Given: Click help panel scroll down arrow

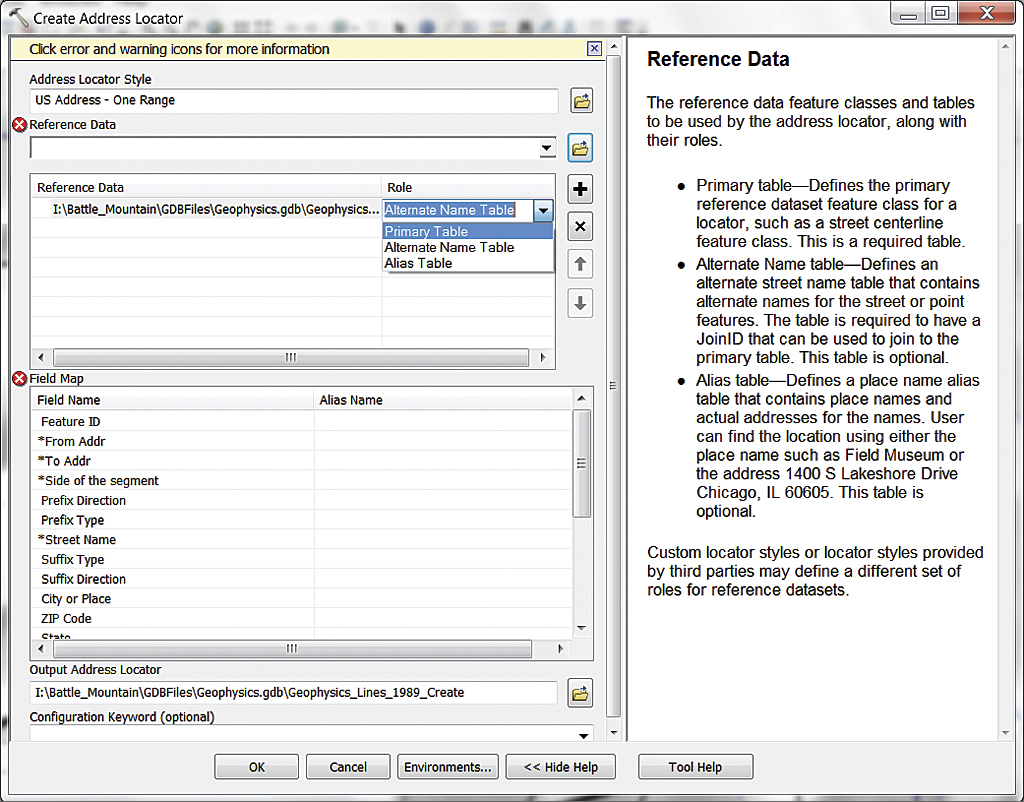Looking at the screenshot, I should coord(1006,733).
